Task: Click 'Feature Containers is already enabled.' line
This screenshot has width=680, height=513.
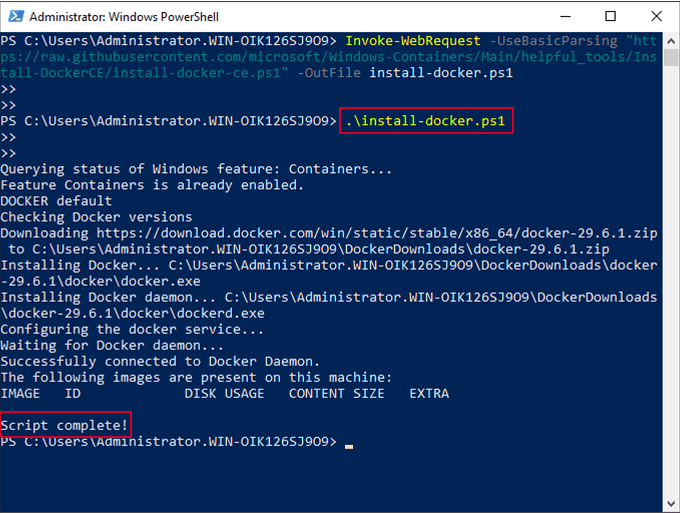Action: point(152,185)
